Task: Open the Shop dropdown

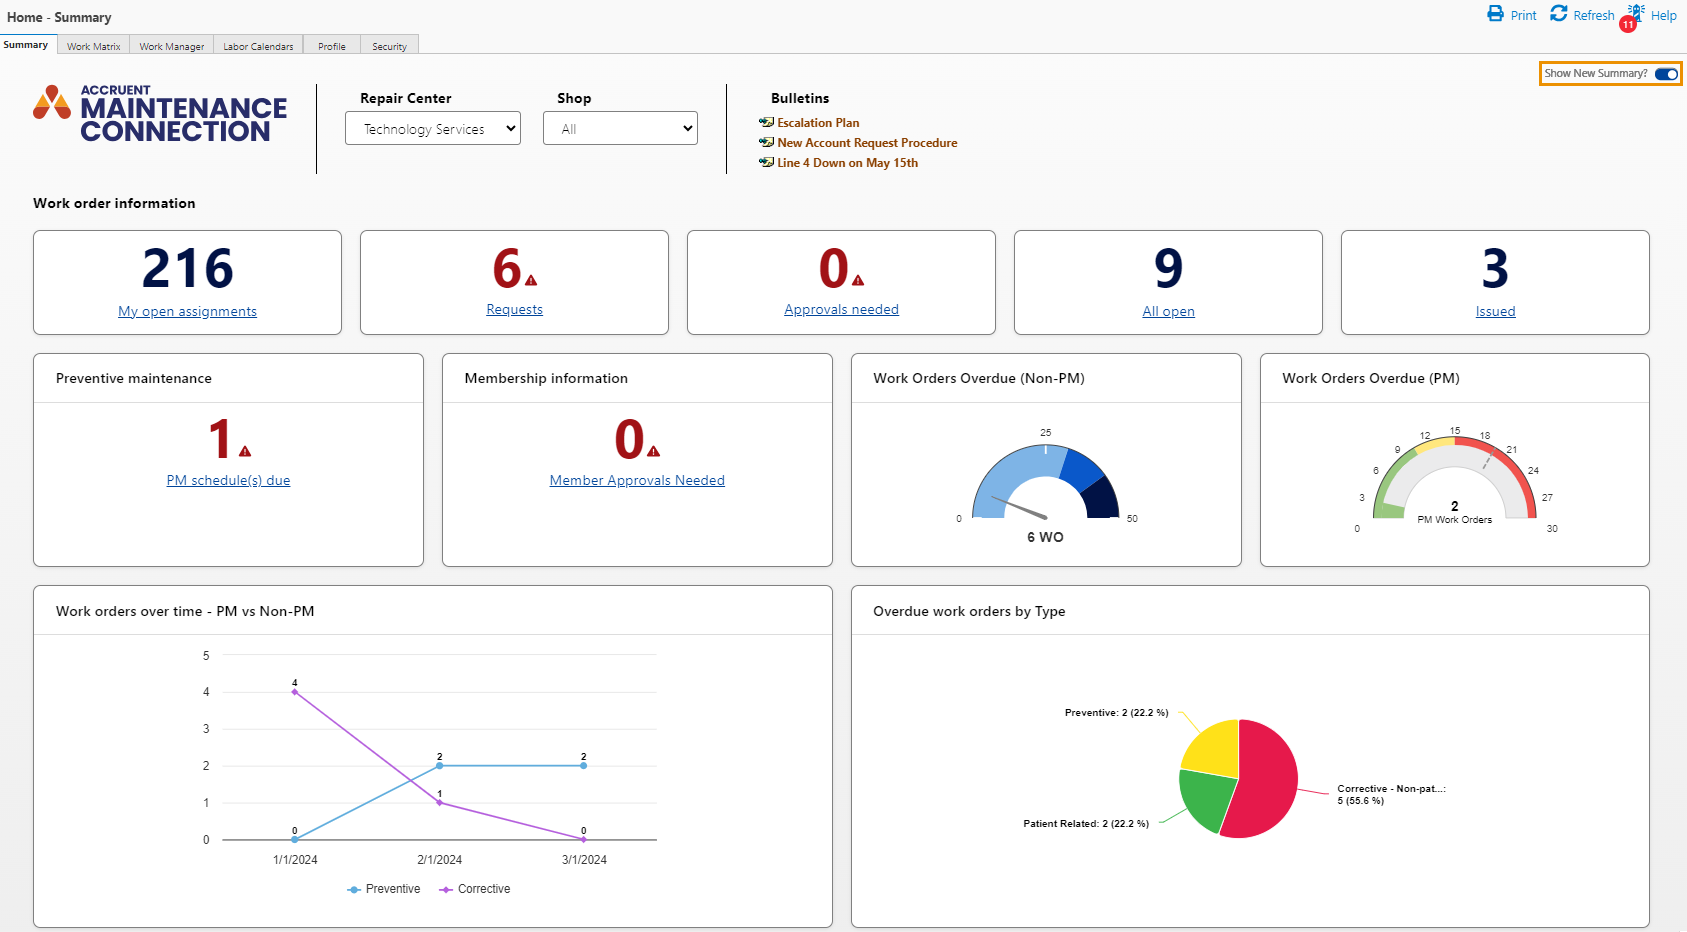Action: 620,128
